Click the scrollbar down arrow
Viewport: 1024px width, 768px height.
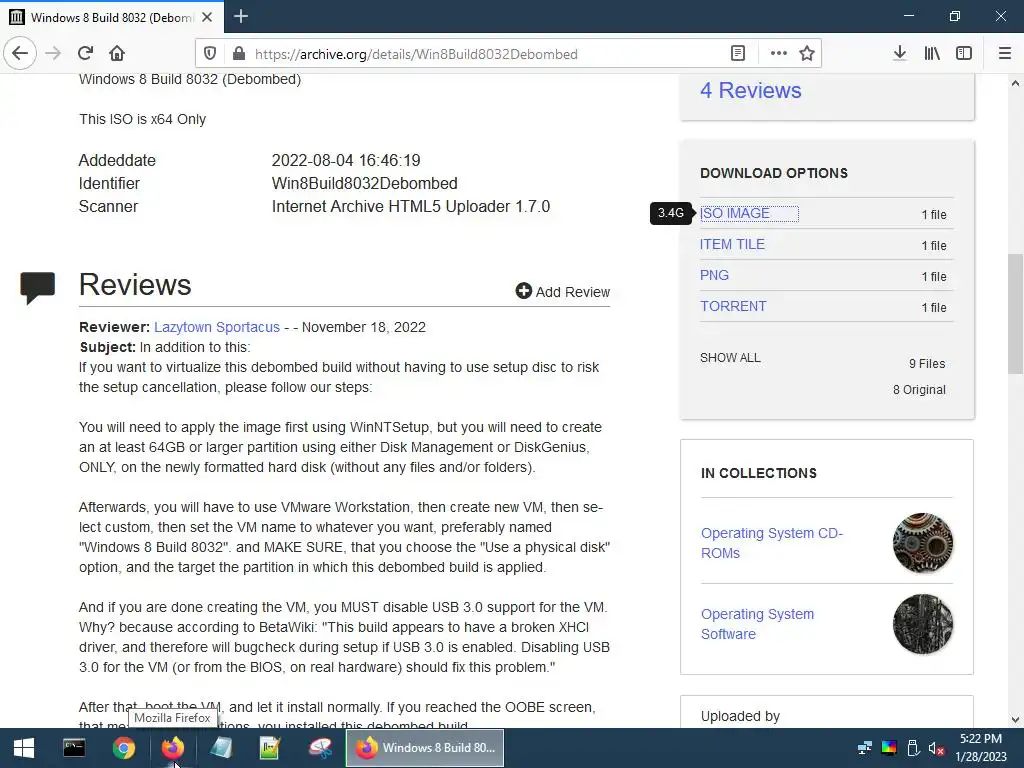pos(1015,720)
